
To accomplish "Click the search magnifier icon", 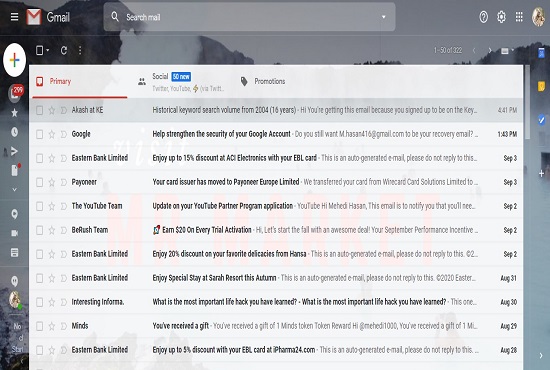I will click(115, 16).
